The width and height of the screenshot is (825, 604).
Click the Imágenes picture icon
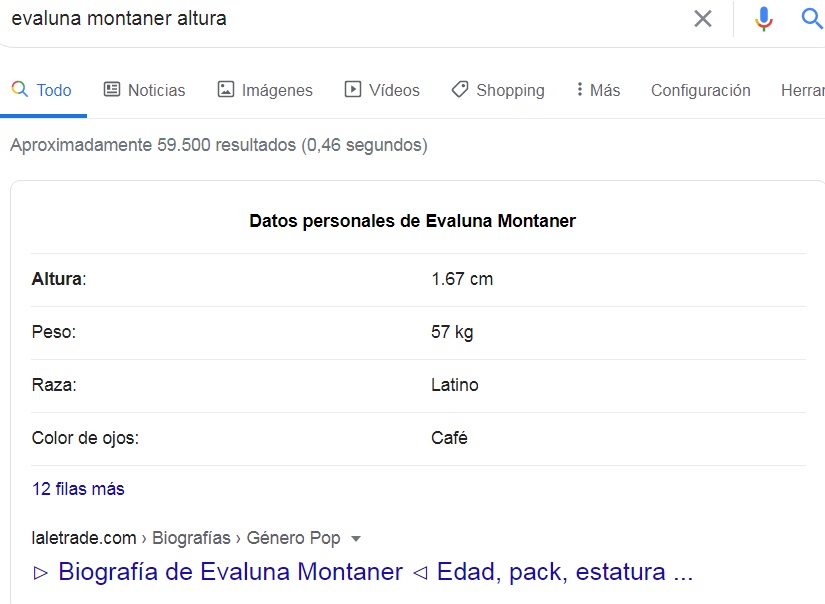click(226, 89)
